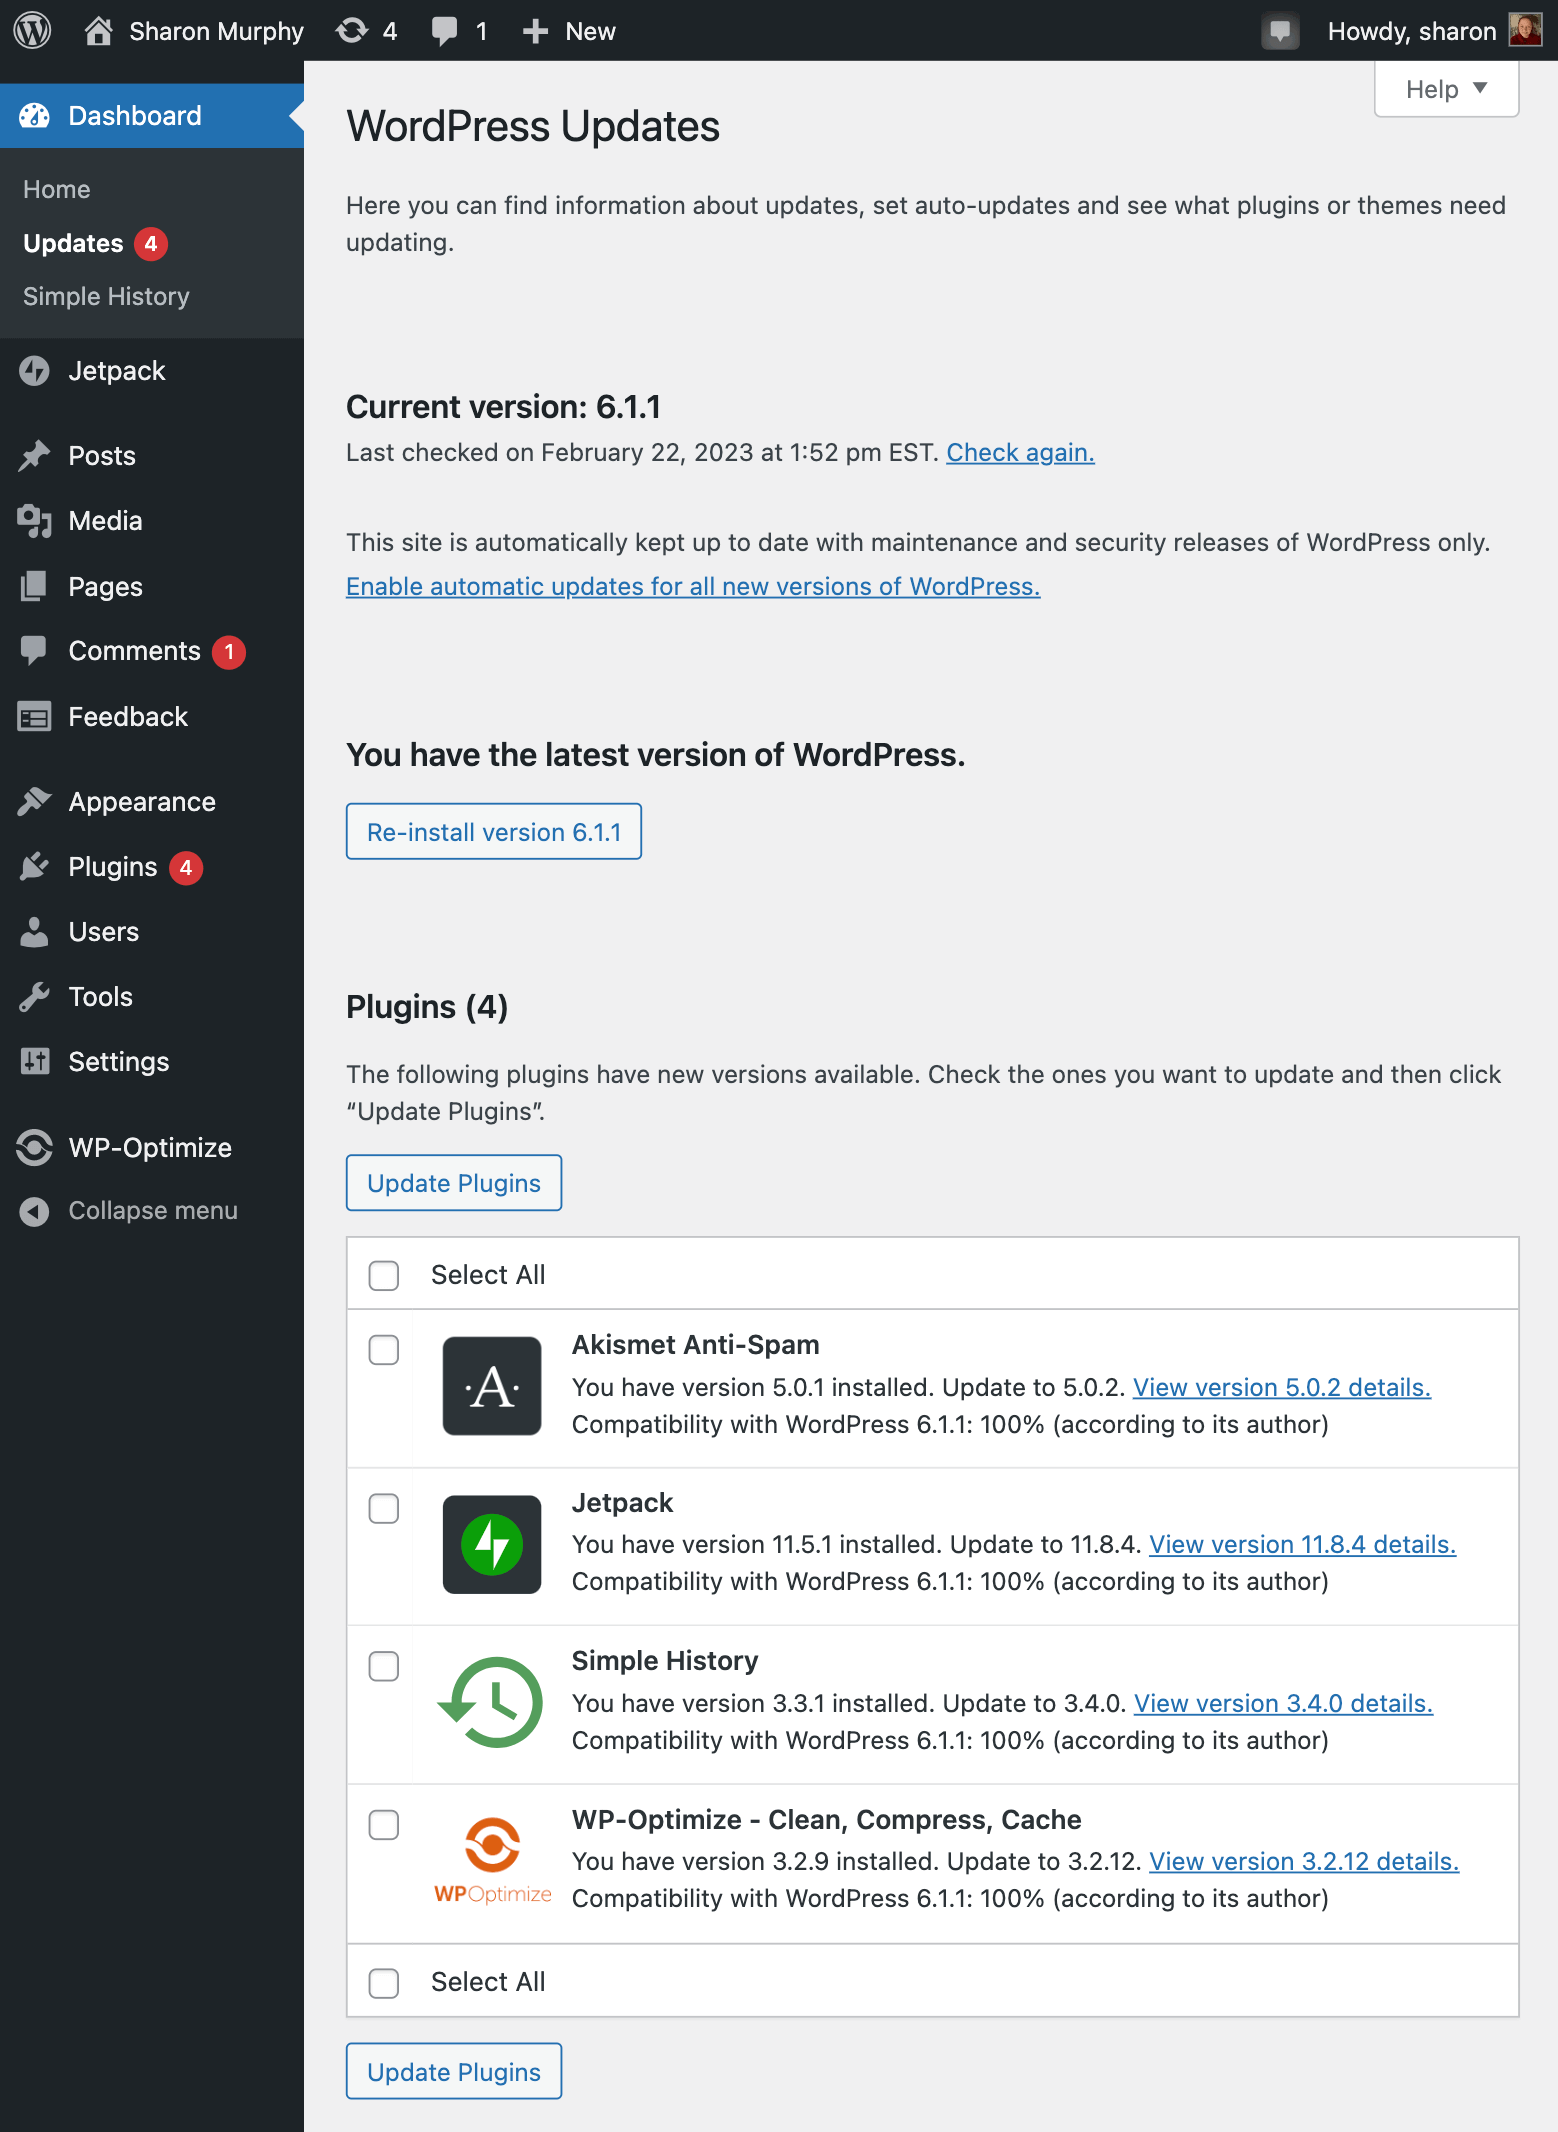Click the Tools wrench icon
Image resolution: width=1558 pixels, height=2132 pixels.
coord(34,997)
